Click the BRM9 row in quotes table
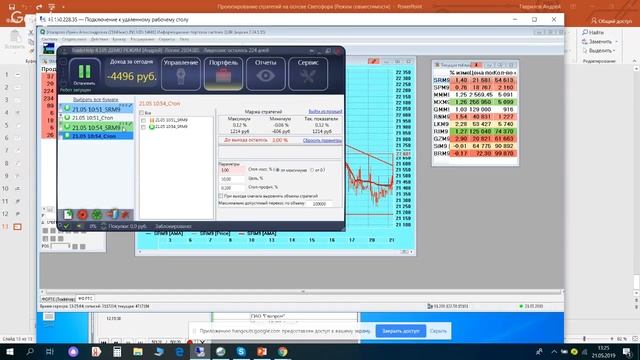 pyautogui.click(x=475, y=153)
